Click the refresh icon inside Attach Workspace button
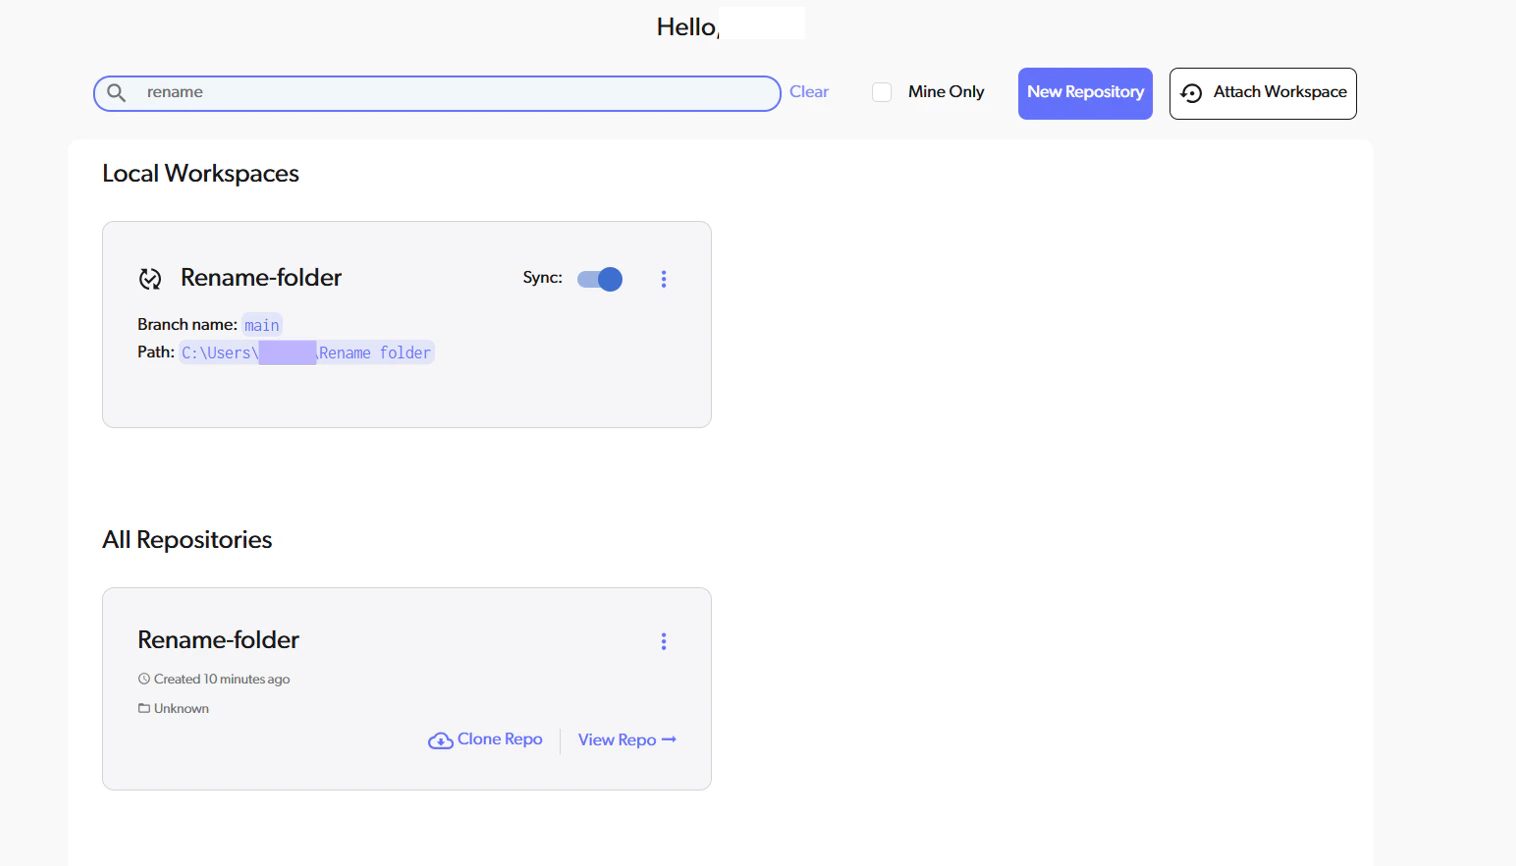 tap(1192, 93)
